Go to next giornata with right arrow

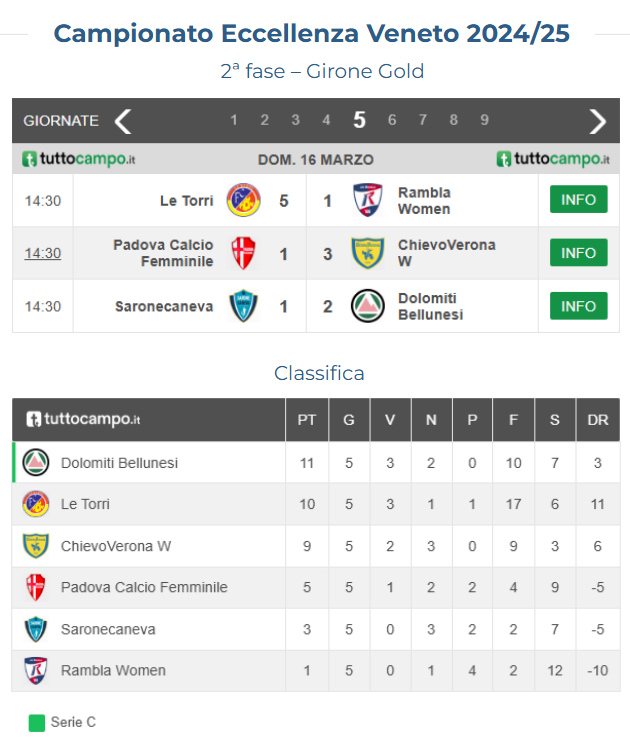tap(598, 121)
